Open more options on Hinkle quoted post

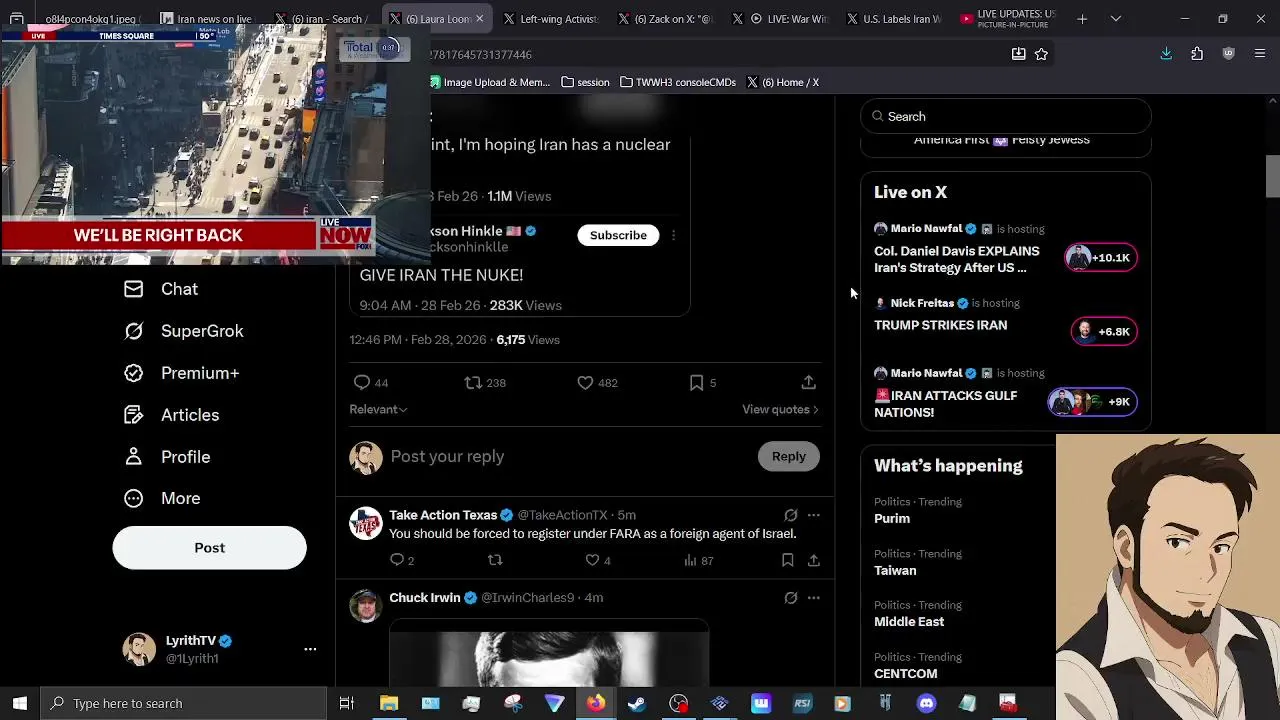[673, 235]
